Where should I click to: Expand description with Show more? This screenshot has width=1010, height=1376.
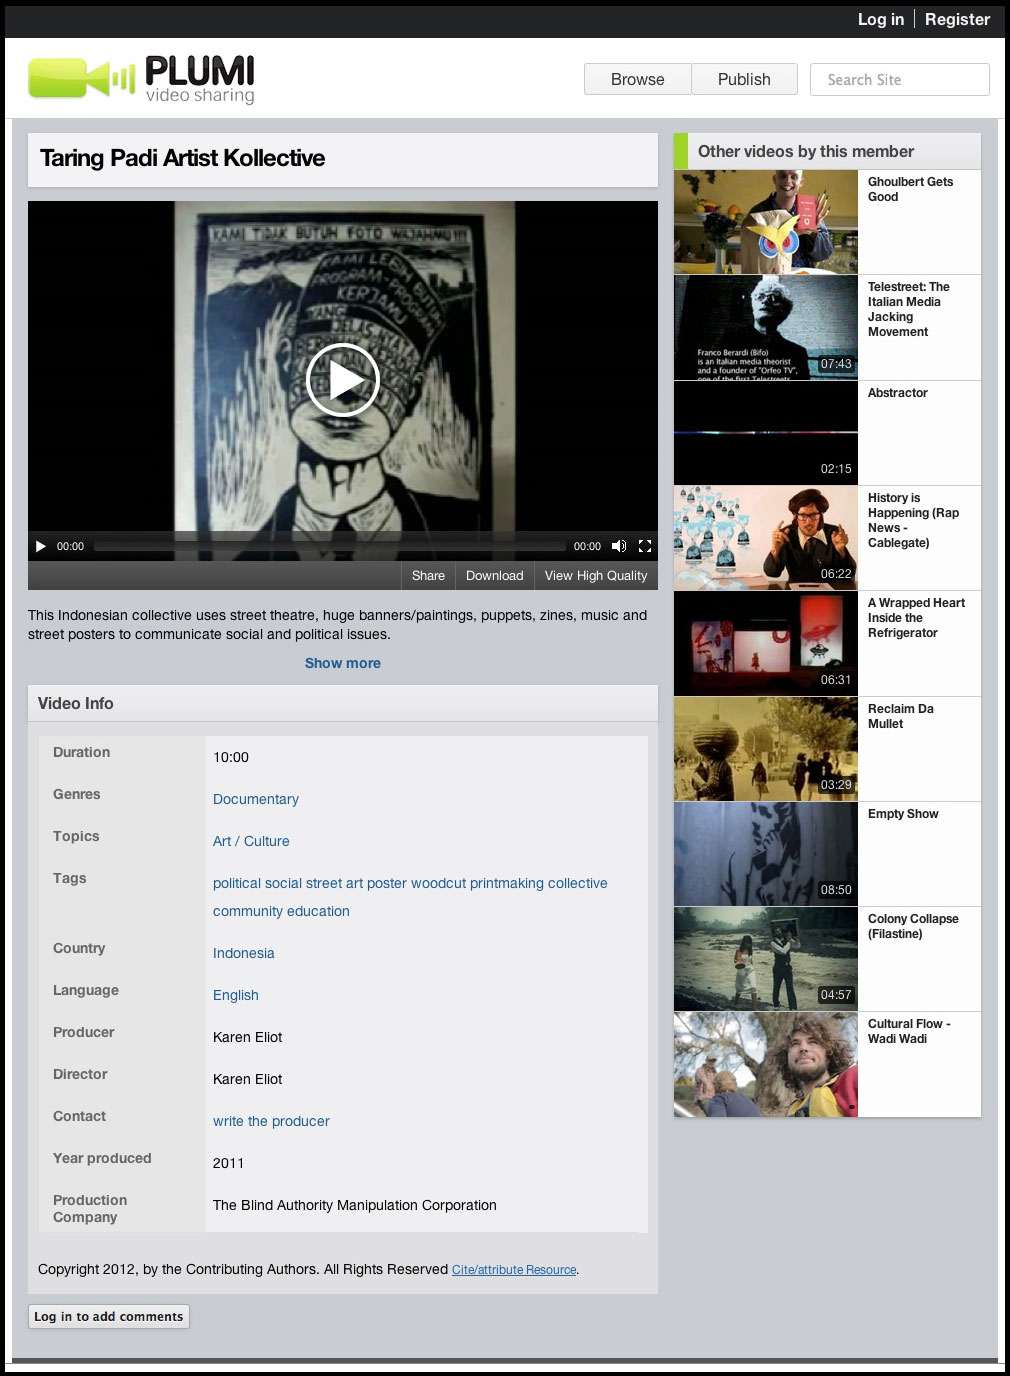[342, 663]
